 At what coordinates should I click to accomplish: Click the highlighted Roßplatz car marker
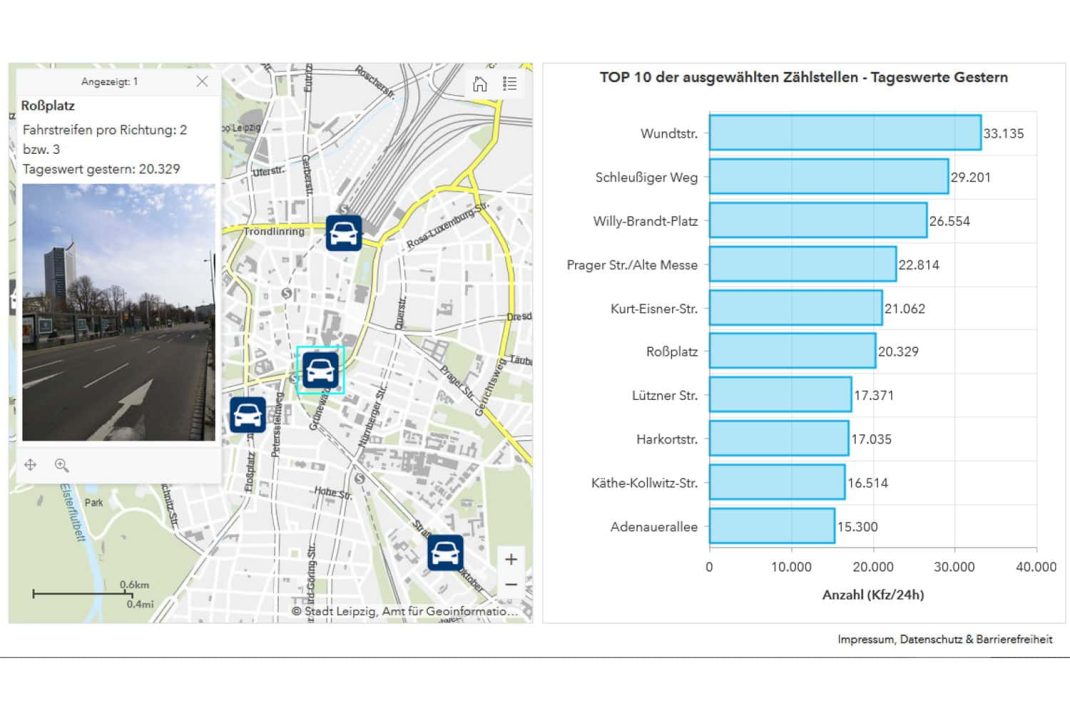(320, 370)
